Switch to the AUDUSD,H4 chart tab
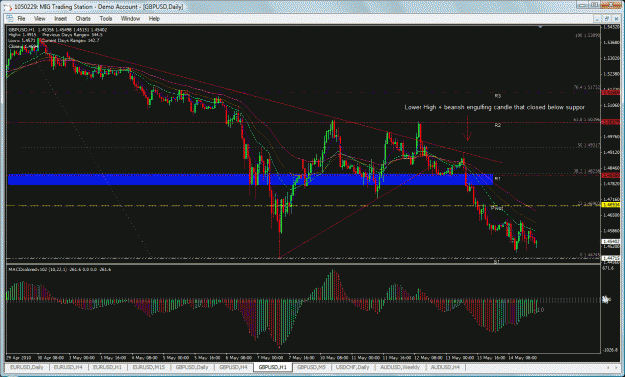Viewport: 625px width, 377px height. tap(445, 367)
